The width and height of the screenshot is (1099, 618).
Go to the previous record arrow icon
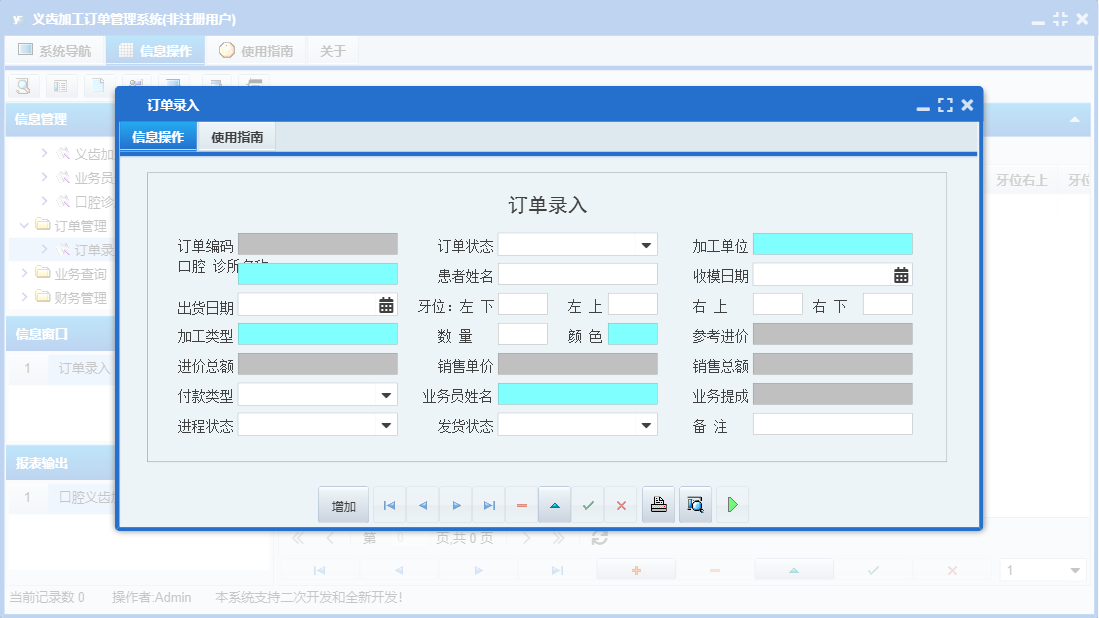click(x=422, y=505)
